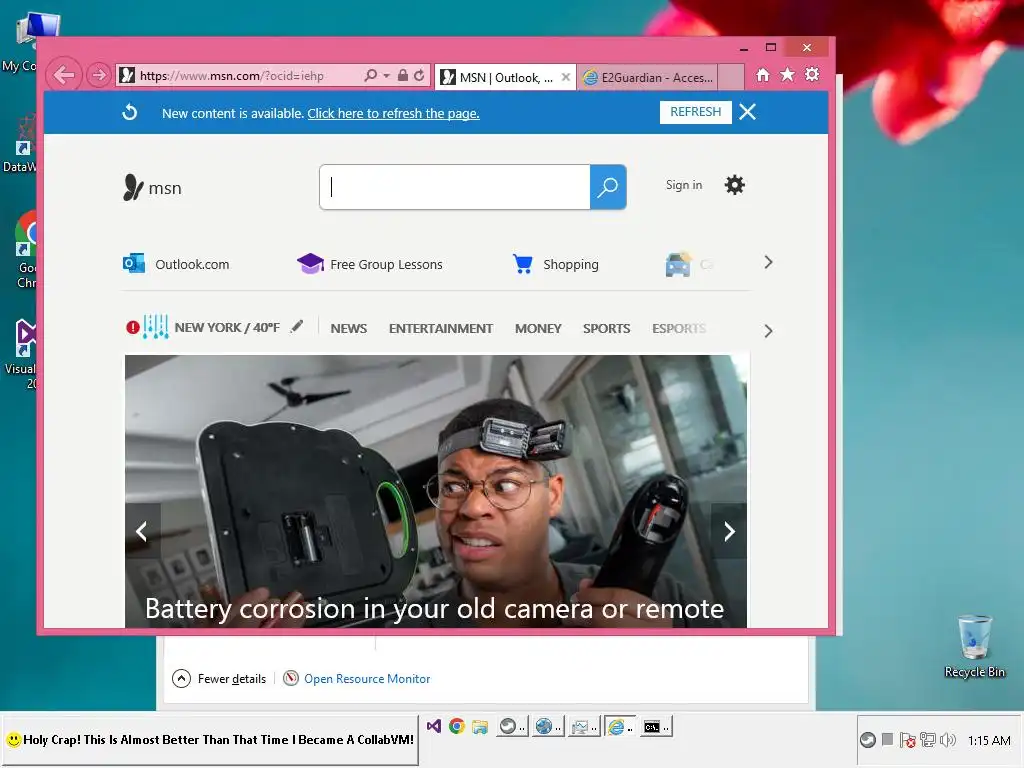Go to previous carousel slide
Screen dimensions: 1024x768
coord(142,531)
